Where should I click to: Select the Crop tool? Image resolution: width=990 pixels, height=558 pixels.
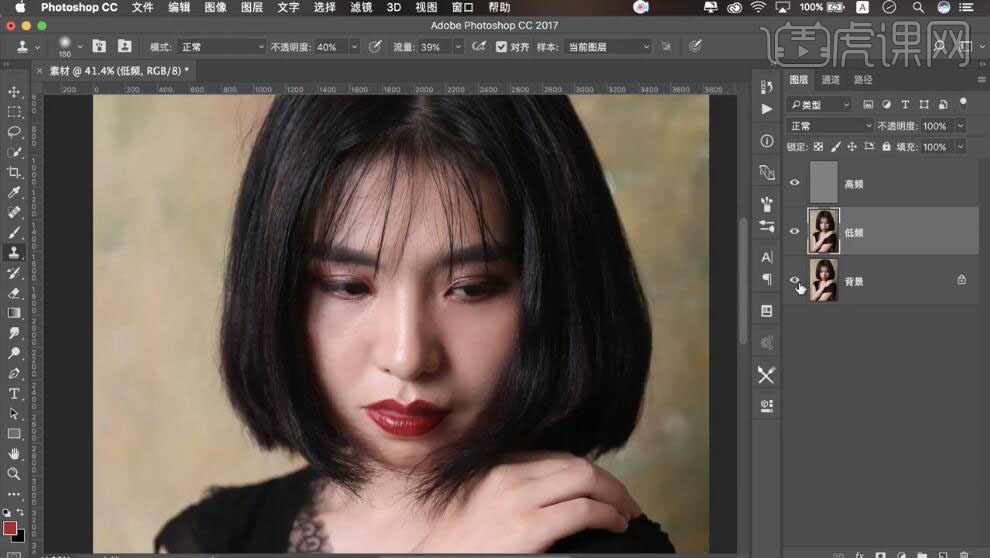[14, 172]
